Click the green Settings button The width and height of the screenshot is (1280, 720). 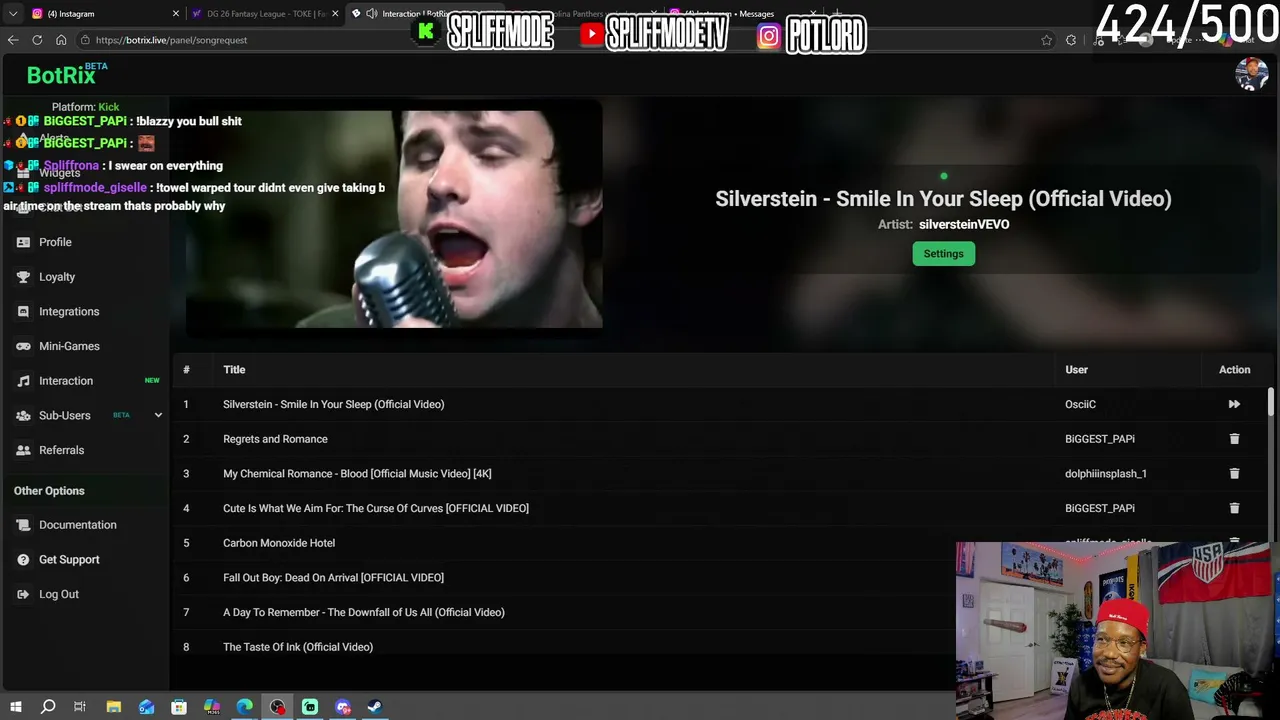943,254
